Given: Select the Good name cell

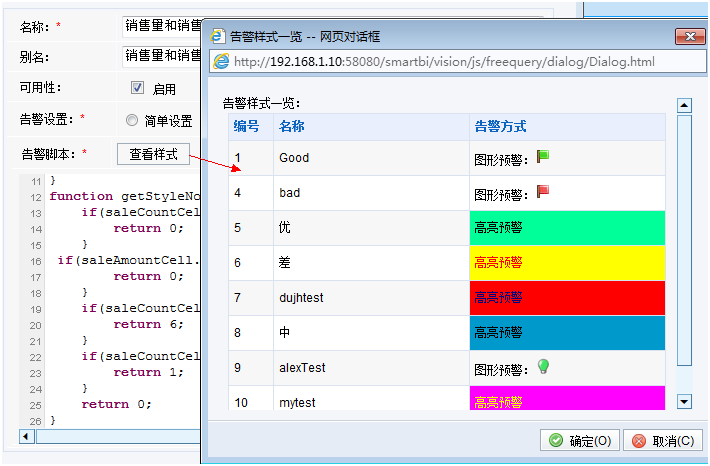Looking at the screenshot, I should click(371, 158).
